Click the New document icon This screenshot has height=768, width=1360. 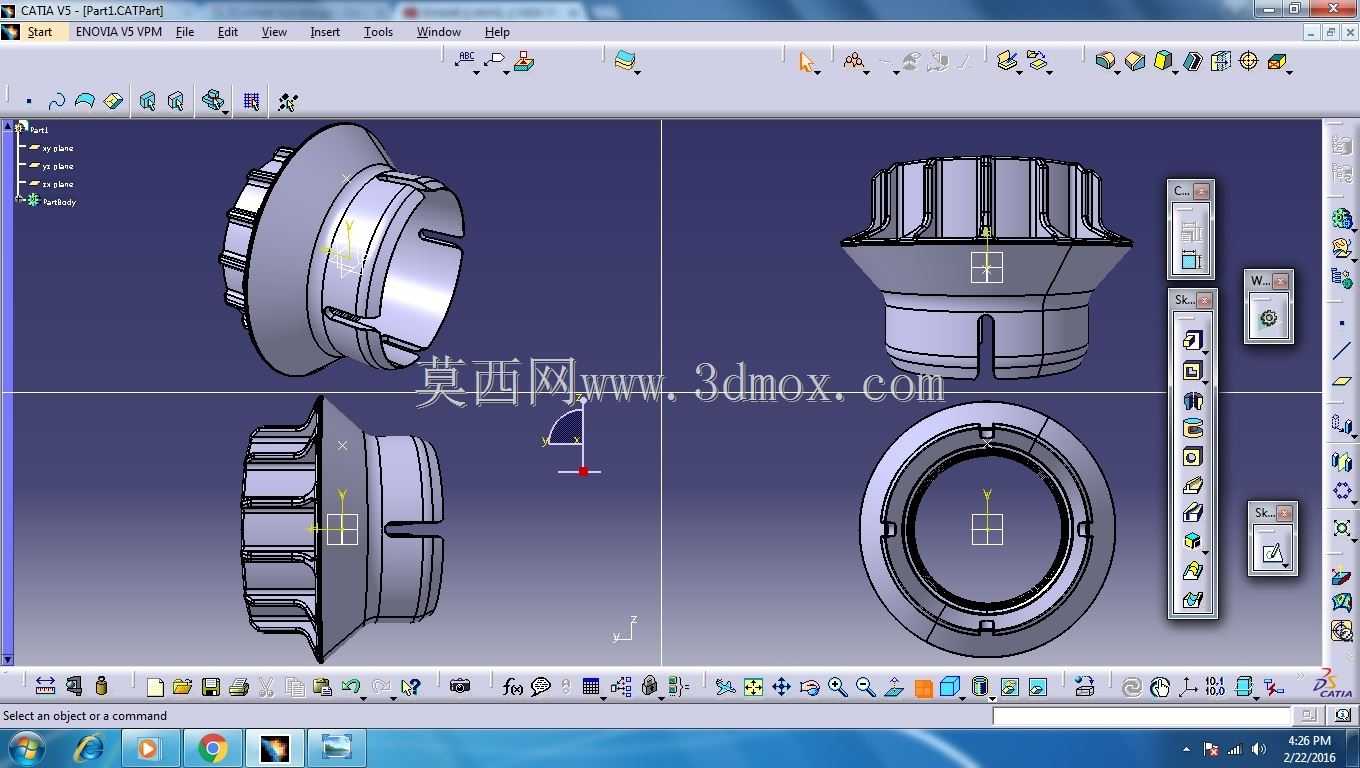(x=155, y=687)
